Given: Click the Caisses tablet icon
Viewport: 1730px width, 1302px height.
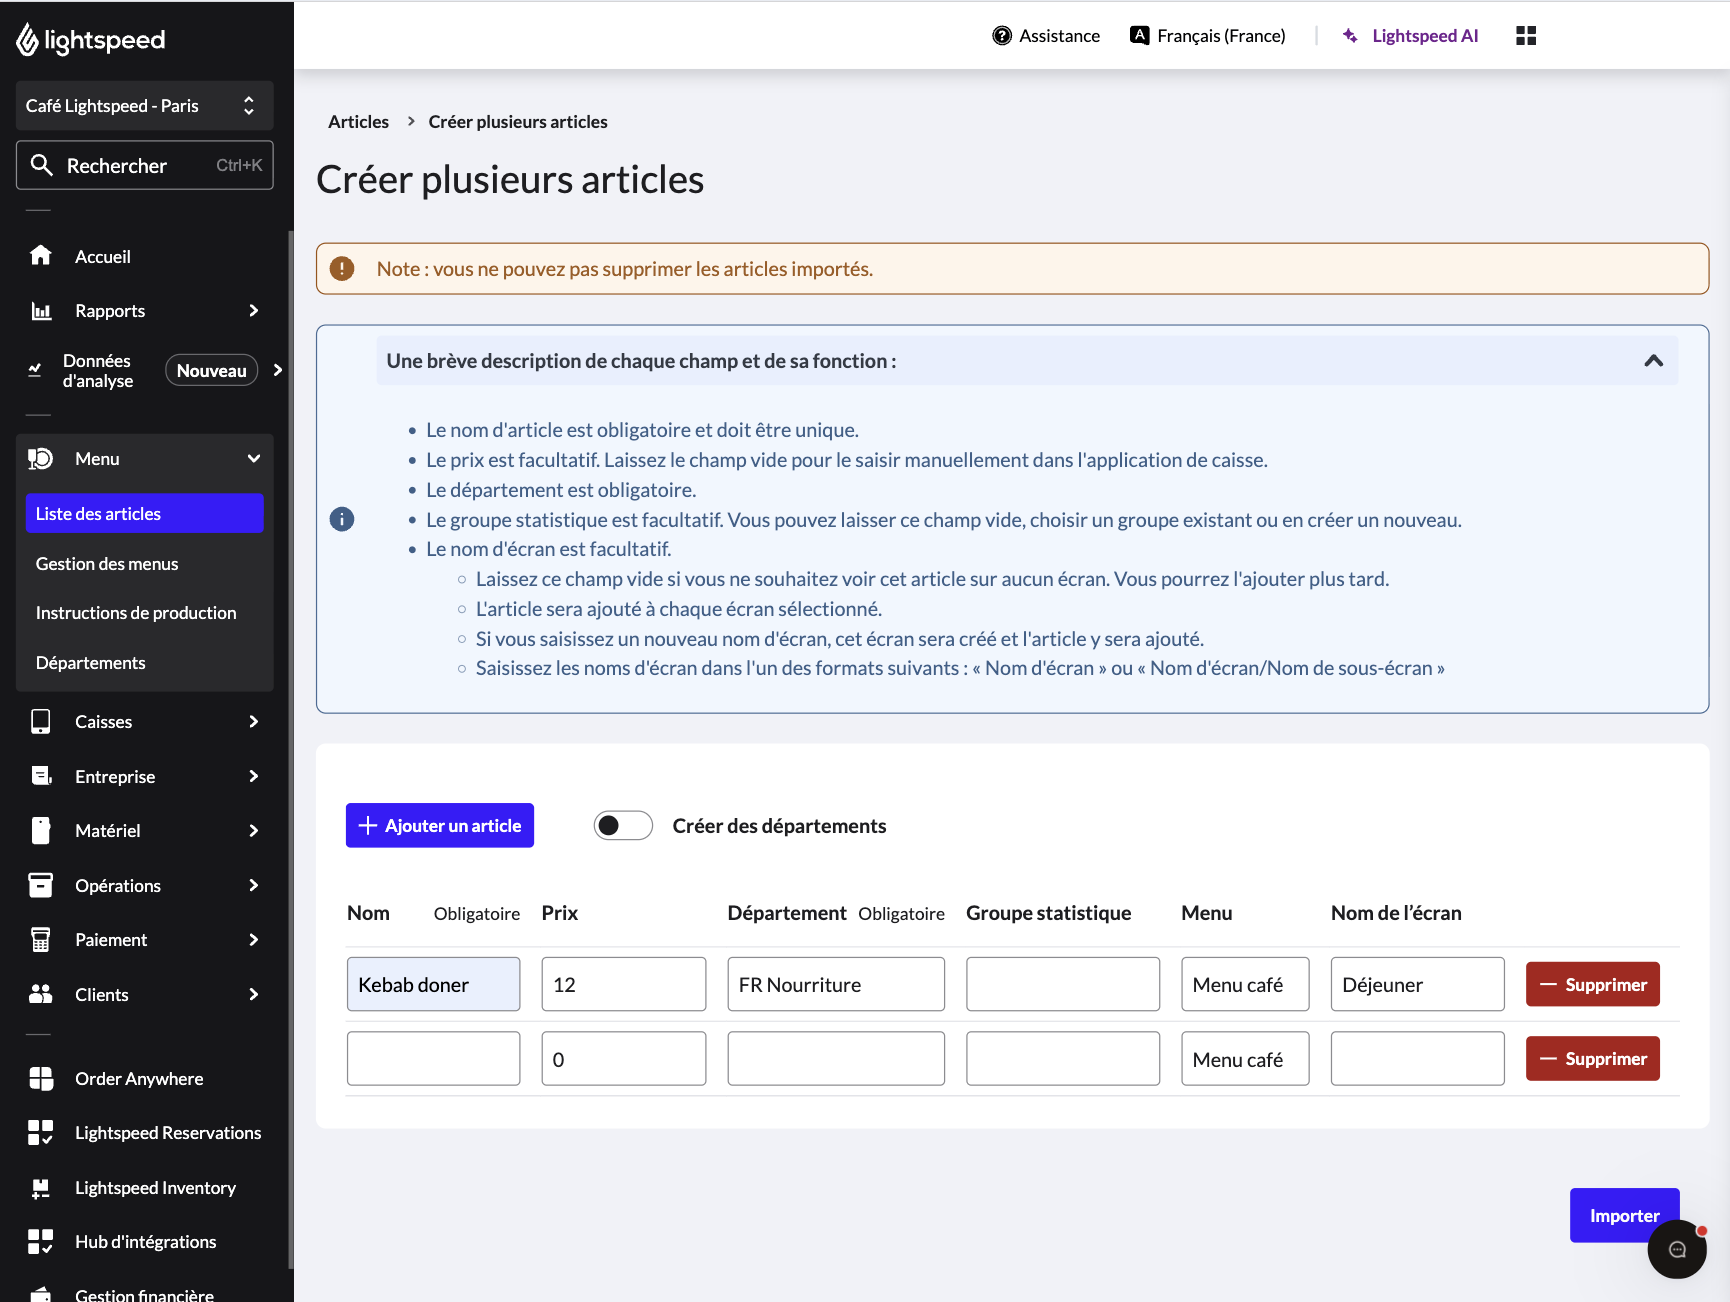Looking at the screenshot, I should 41,722.
